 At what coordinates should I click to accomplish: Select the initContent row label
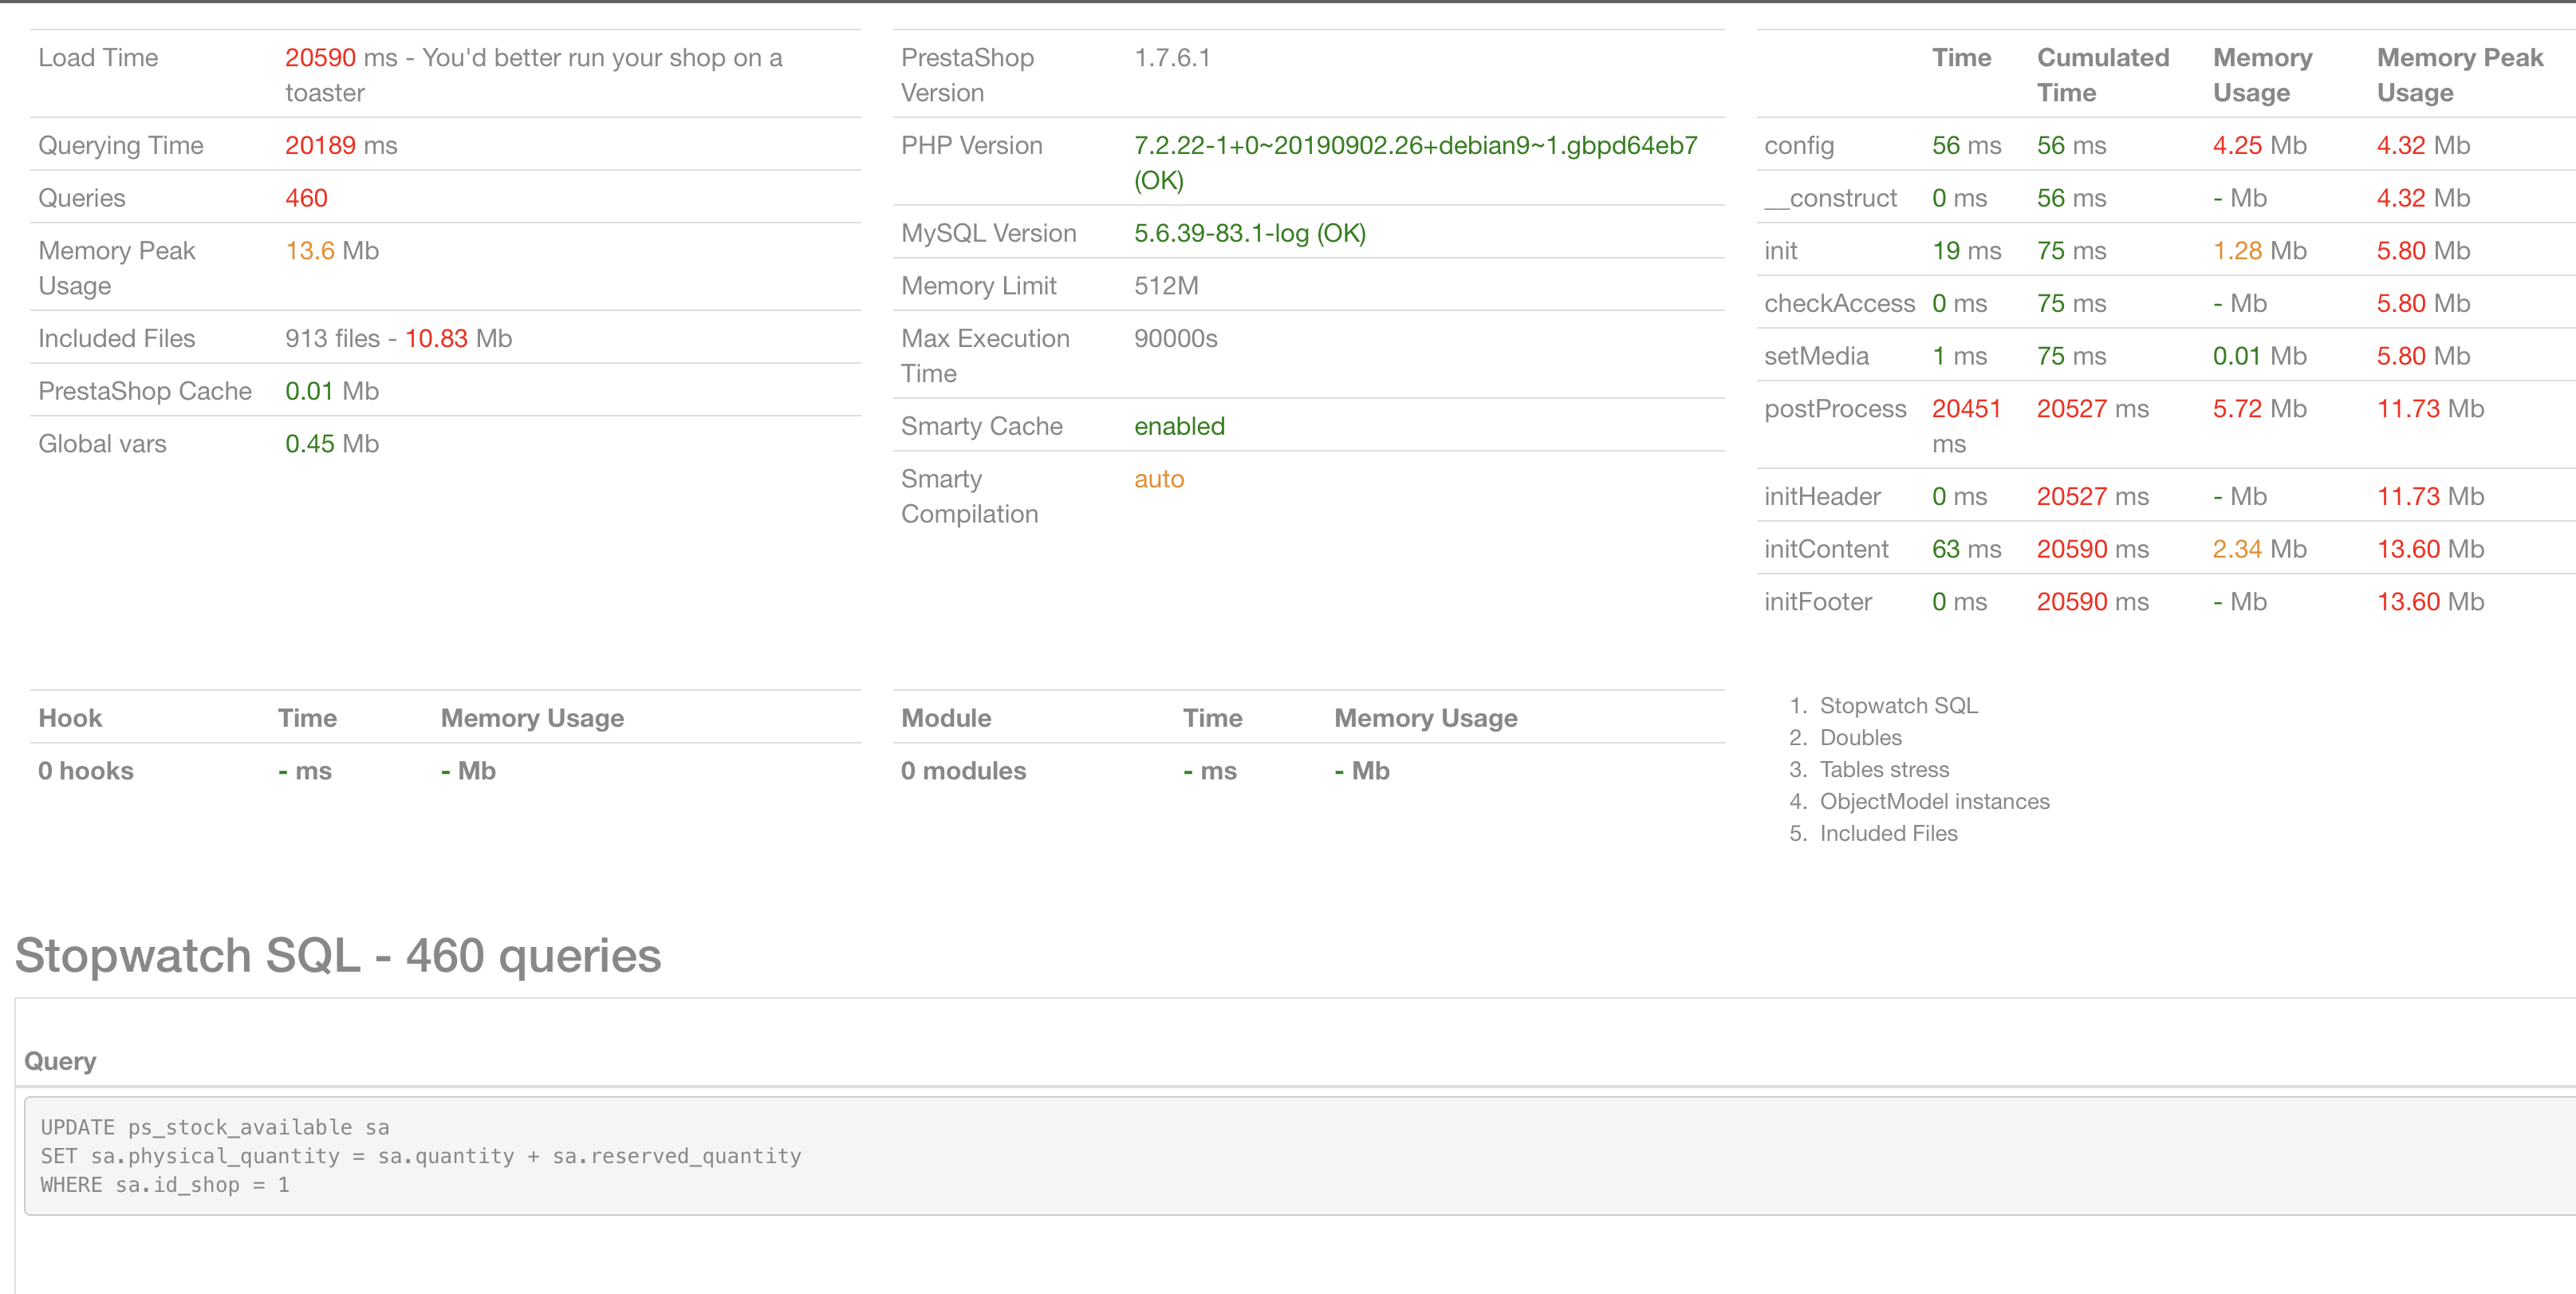click(x=1825, y=549)
